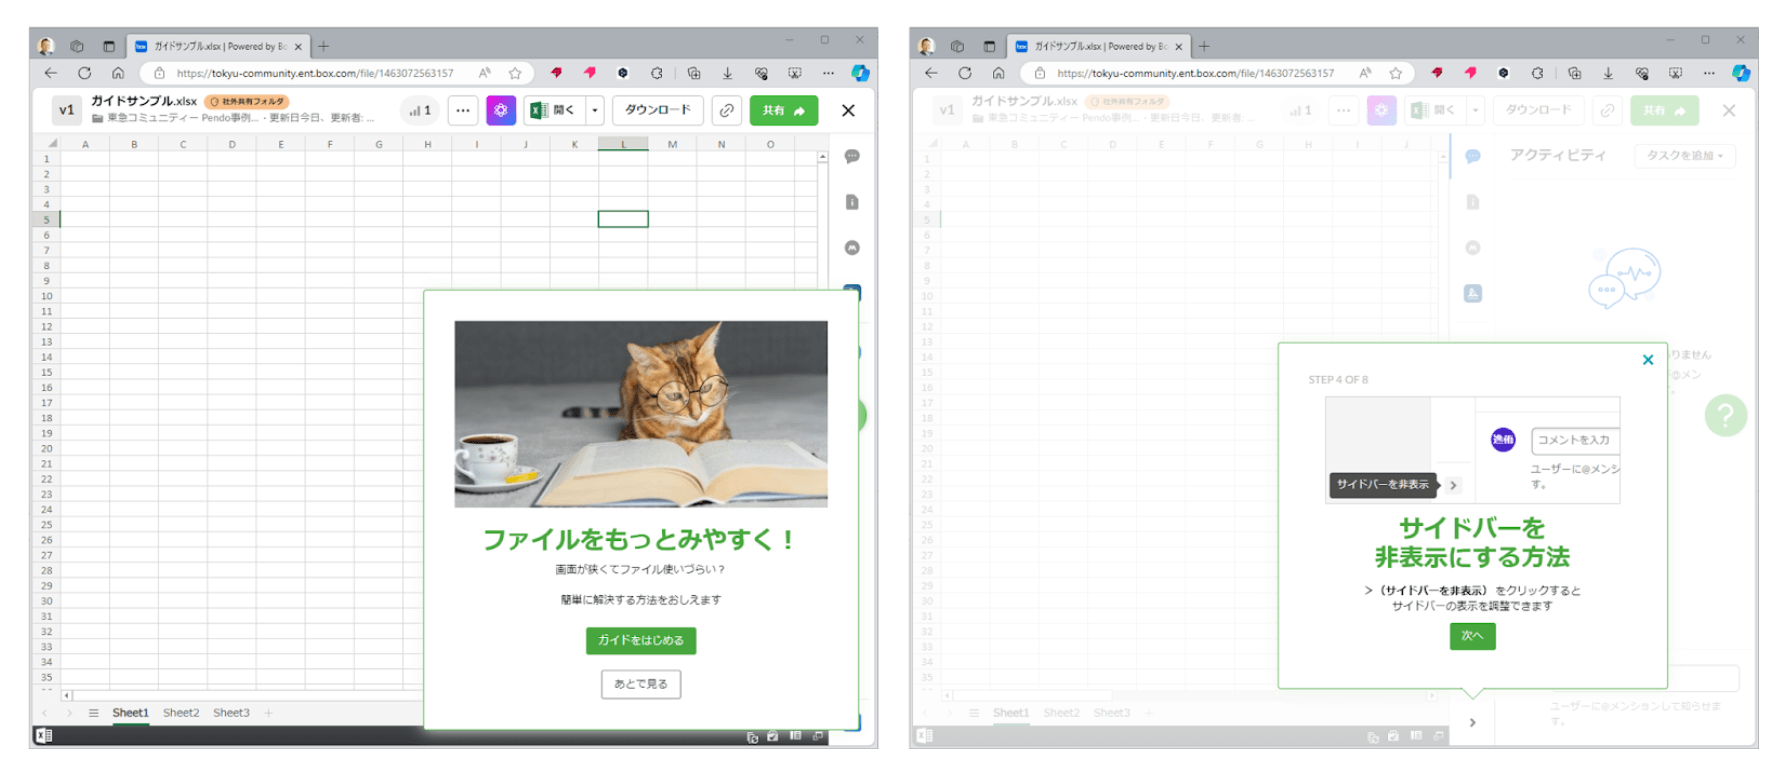Click tab actions icon in right browser window

pyautogui.click(x=989, y=46)
